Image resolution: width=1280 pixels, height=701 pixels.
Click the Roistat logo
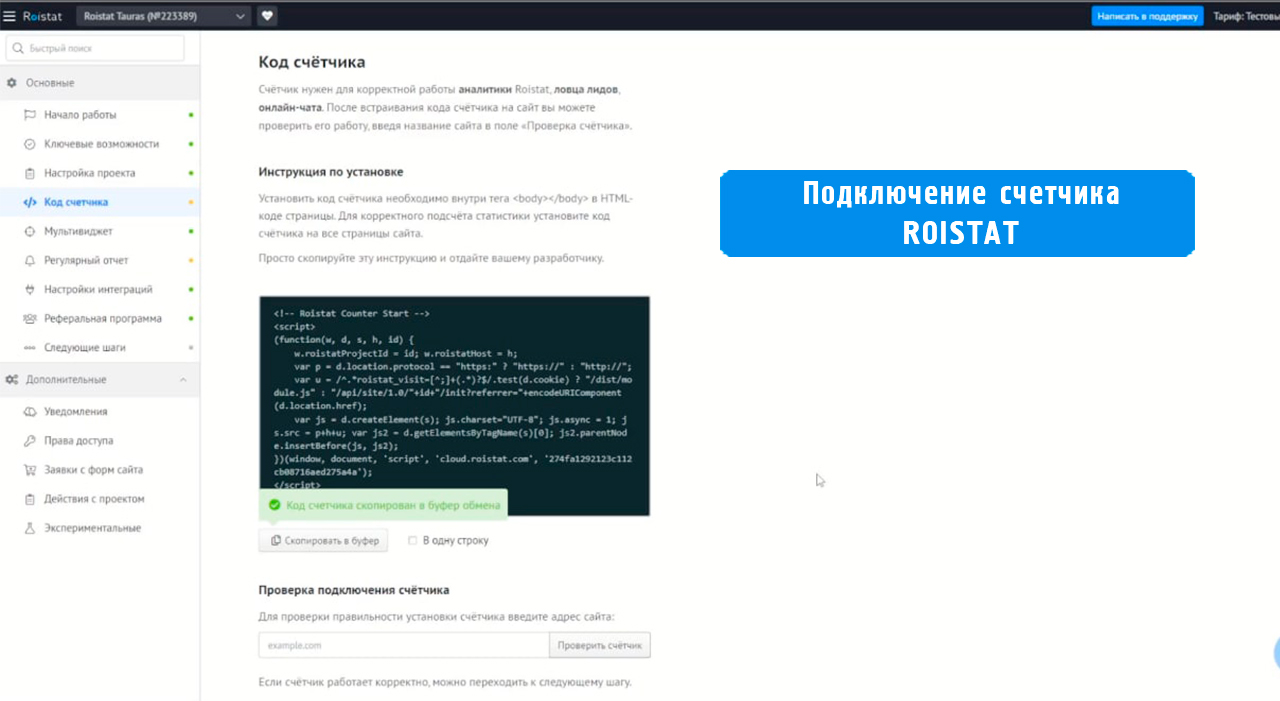[x=42, y=16]
